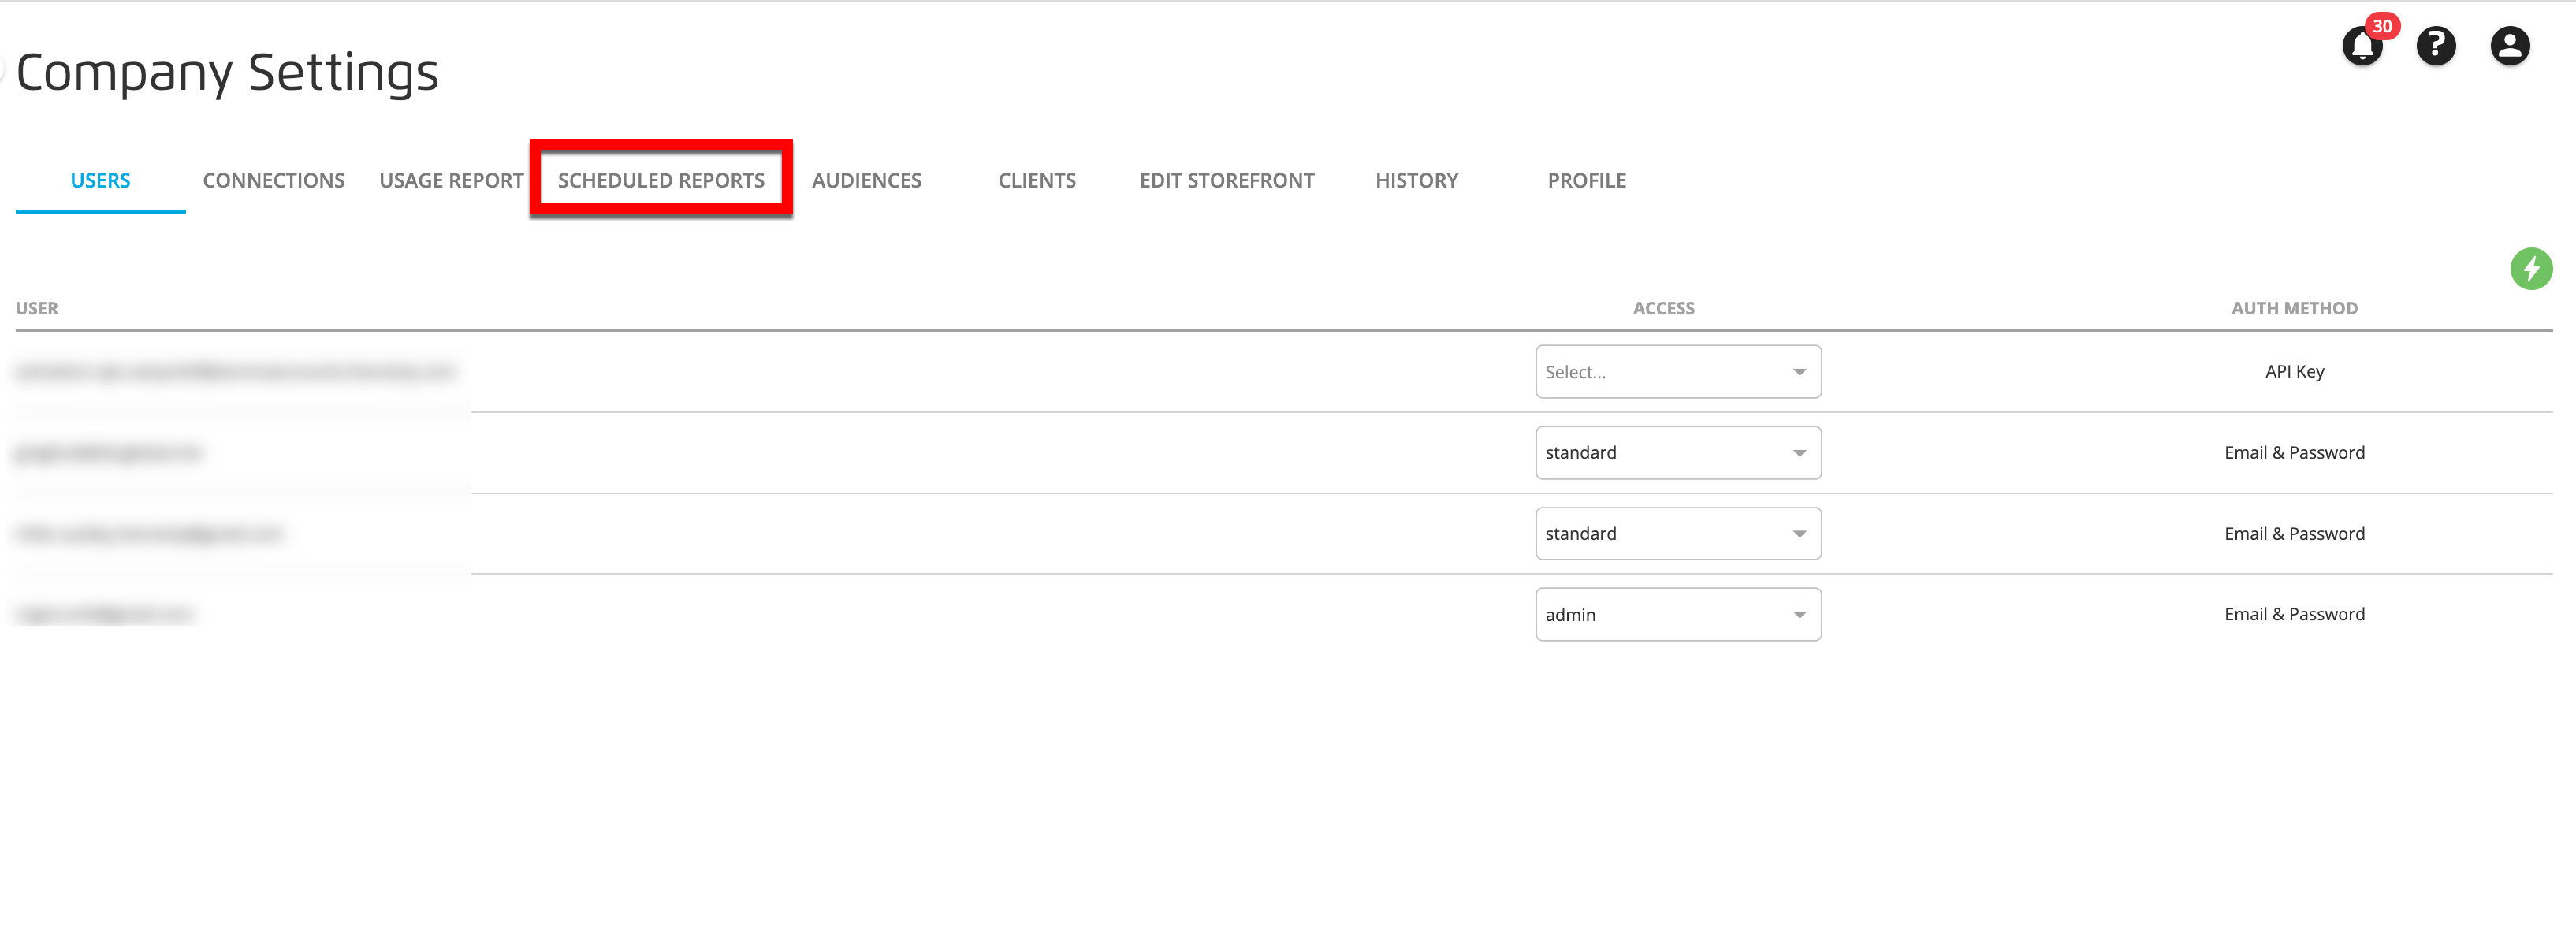2576x941 pixels.
Task: Open the Edit Storefront tab
Action: pyautogui.click(x=1226, y=181)
